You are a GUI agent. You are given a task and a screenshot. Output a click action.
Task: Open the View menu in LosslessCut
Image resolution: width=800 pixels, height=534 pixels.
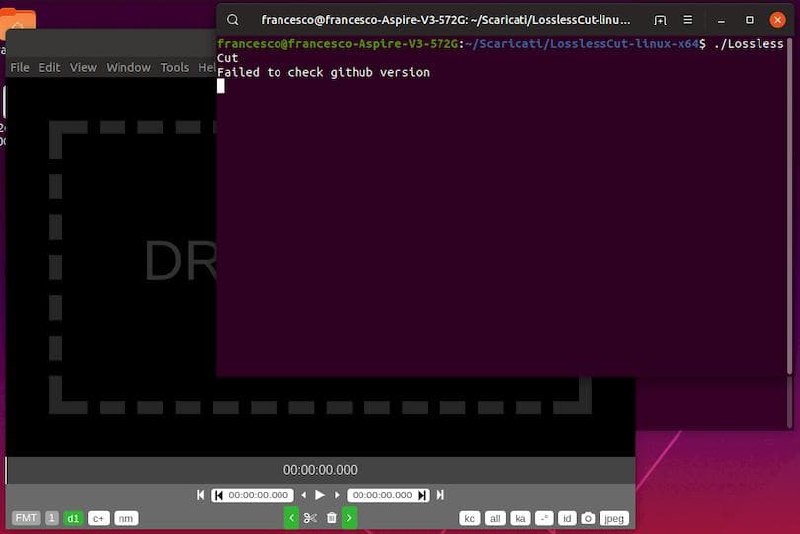click(x=83, y=67)
